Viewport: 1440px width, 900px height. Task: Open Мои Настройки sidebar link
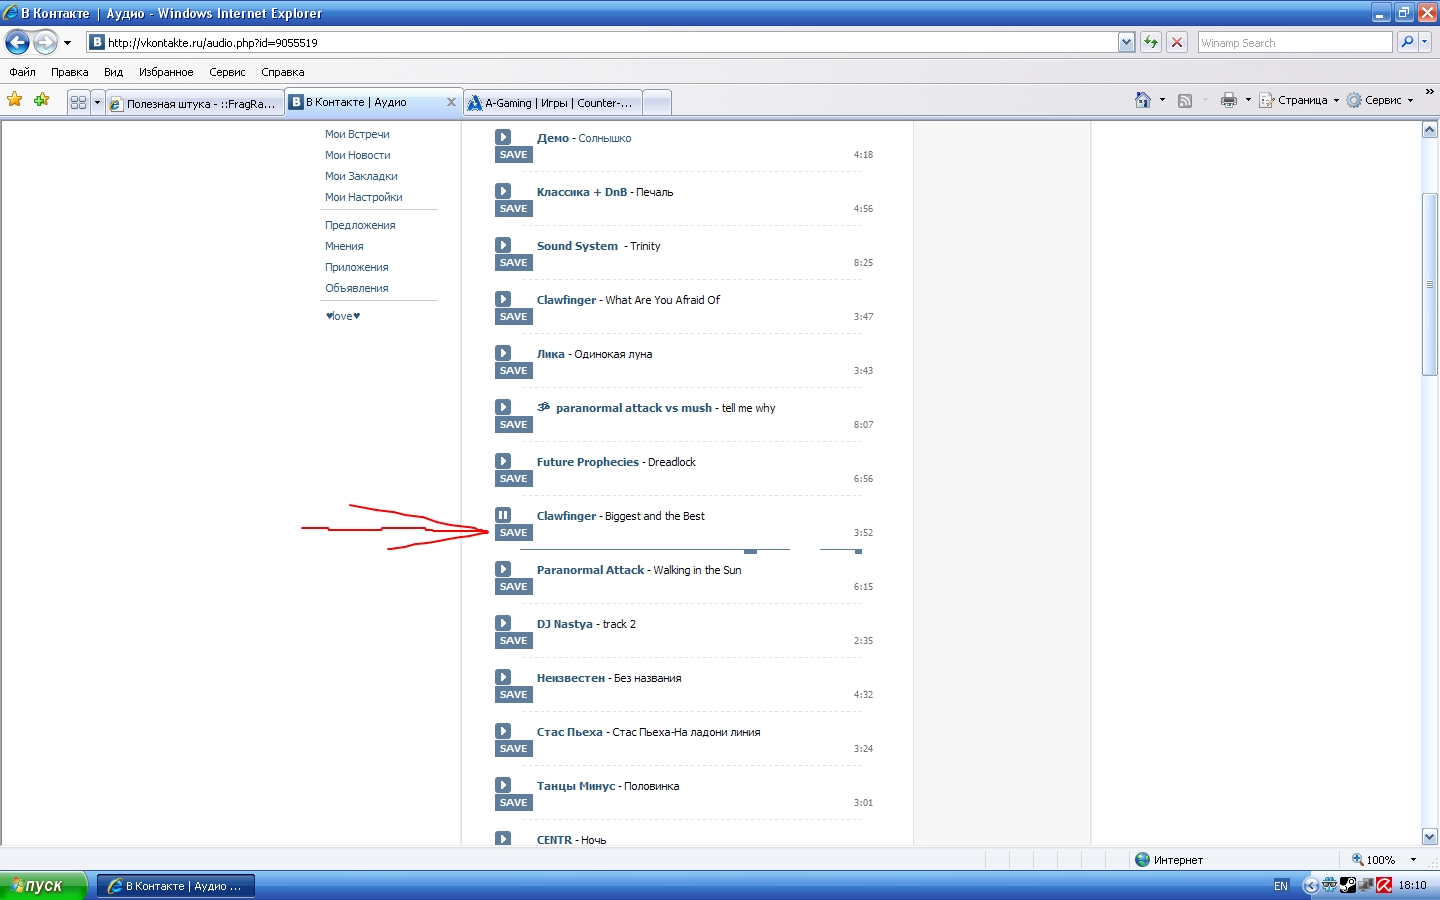coord(364,197)
